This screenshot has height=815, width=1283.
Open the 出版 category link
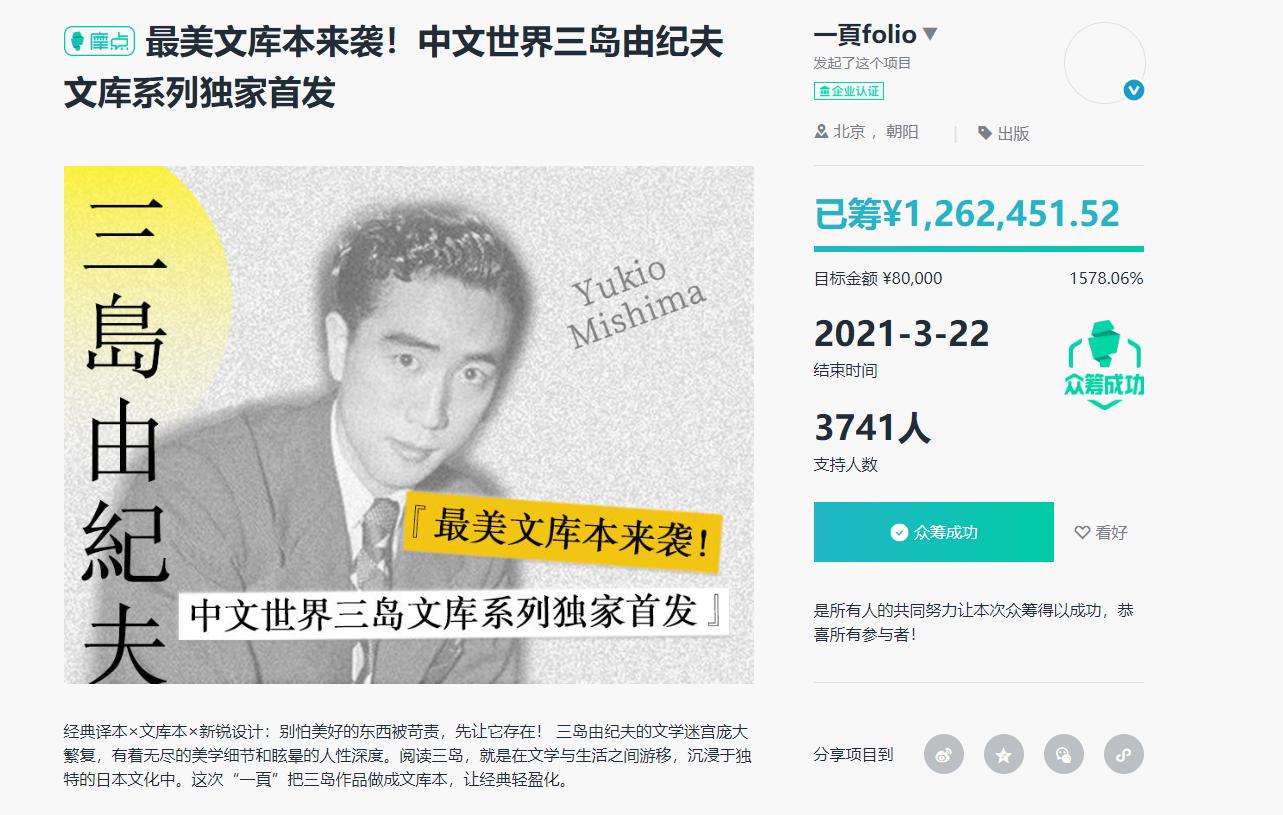point(1013,133)
